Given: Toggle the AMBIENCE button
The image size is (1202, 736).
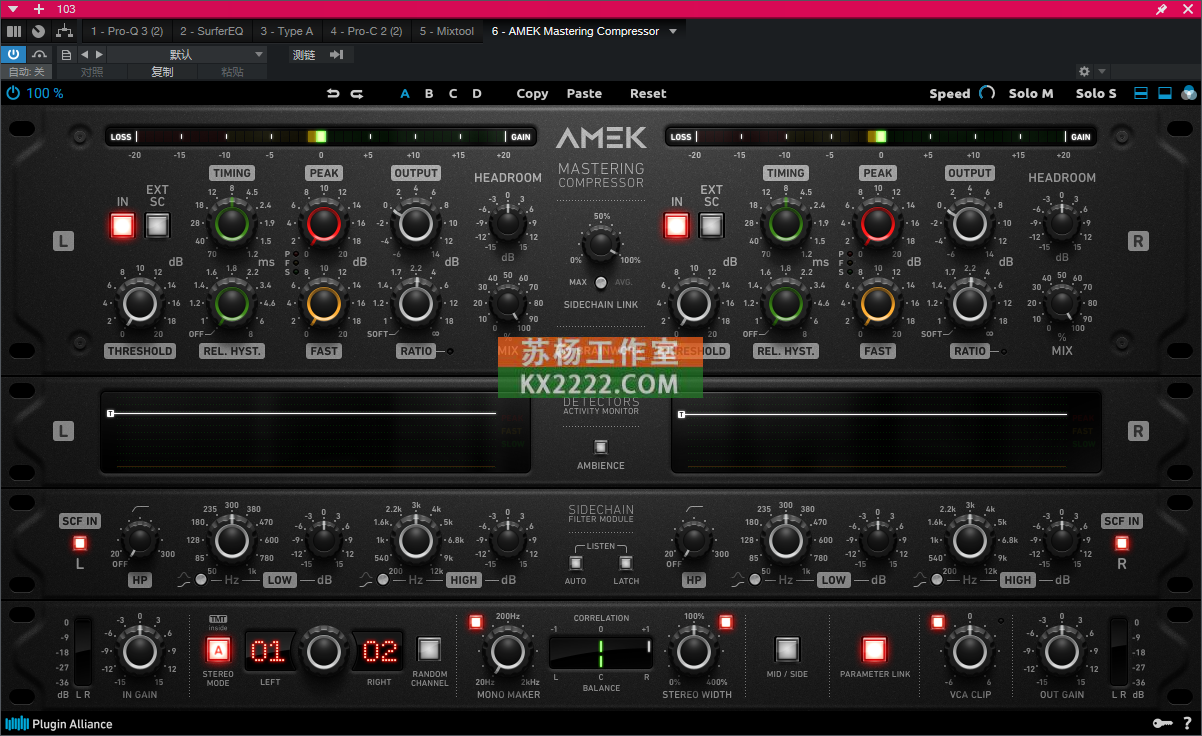Looking at the screenshot, I should pyautogui.click(x=601, y=447).
